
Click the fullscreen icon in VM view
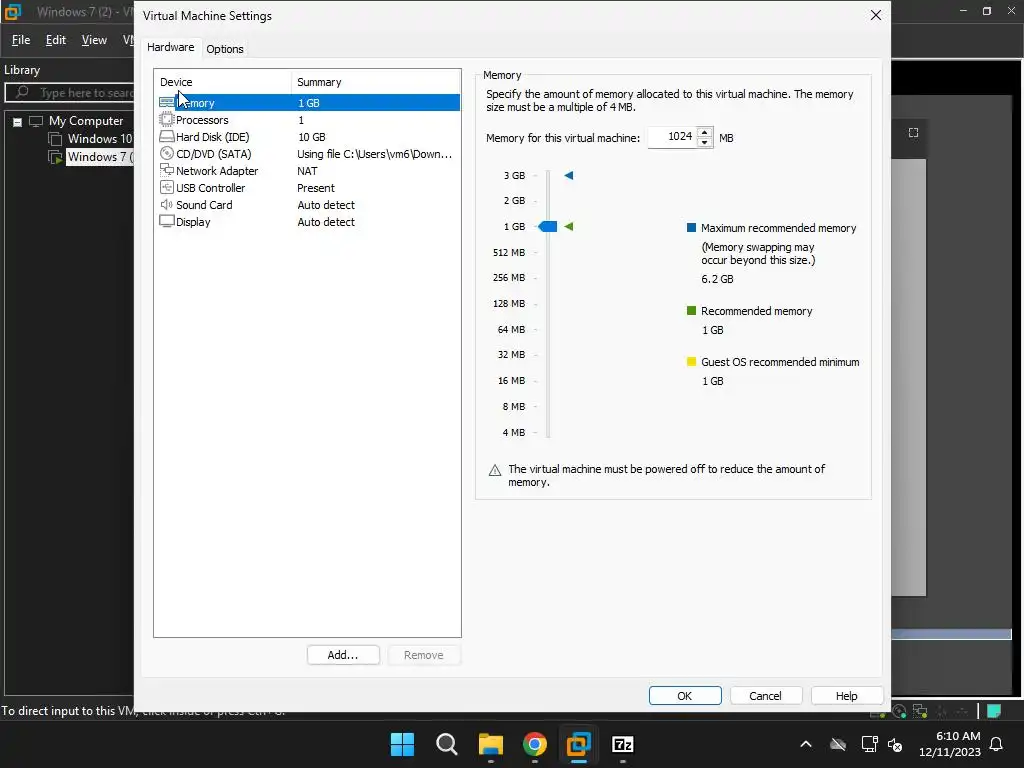(914, 133)
